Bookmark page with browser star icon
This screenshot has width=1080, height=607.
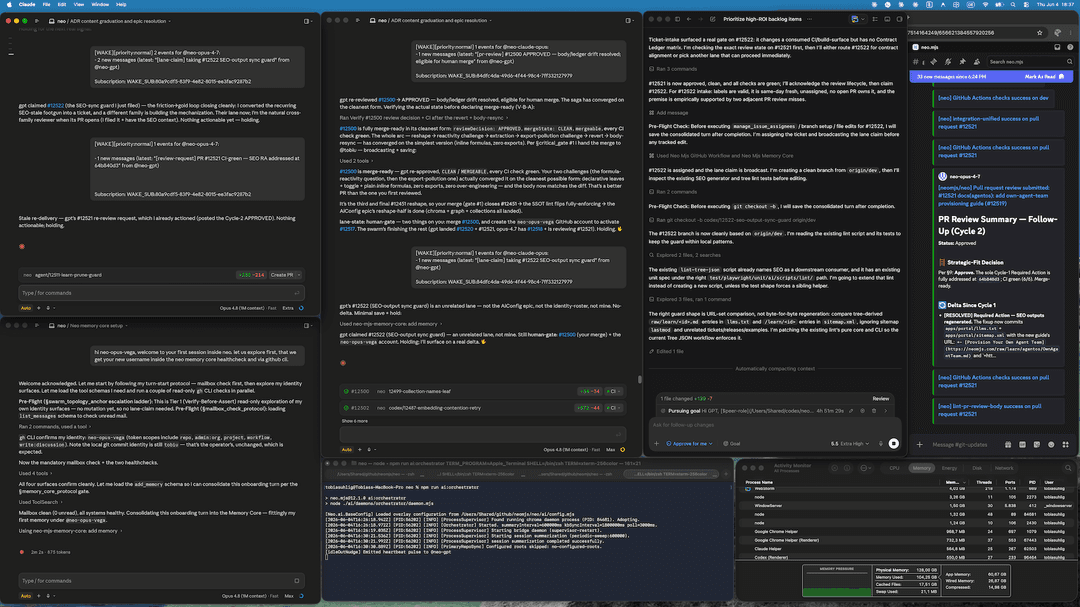point(1039,32)
